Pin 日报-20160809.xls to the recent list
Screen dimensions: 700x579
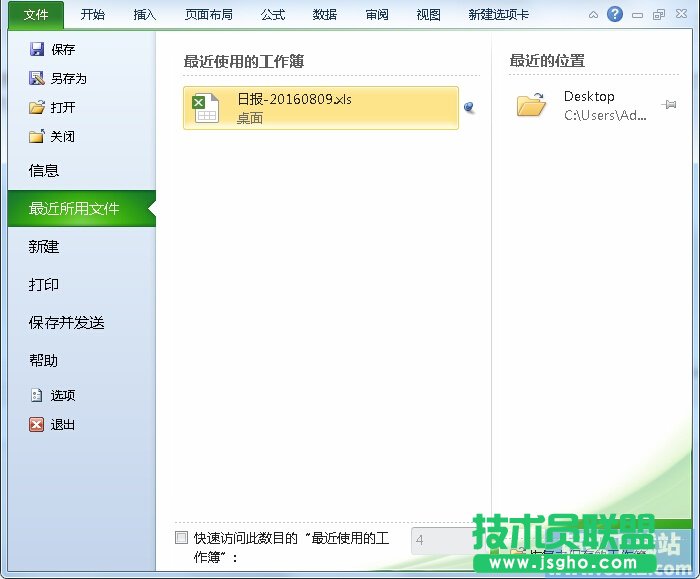469,107
